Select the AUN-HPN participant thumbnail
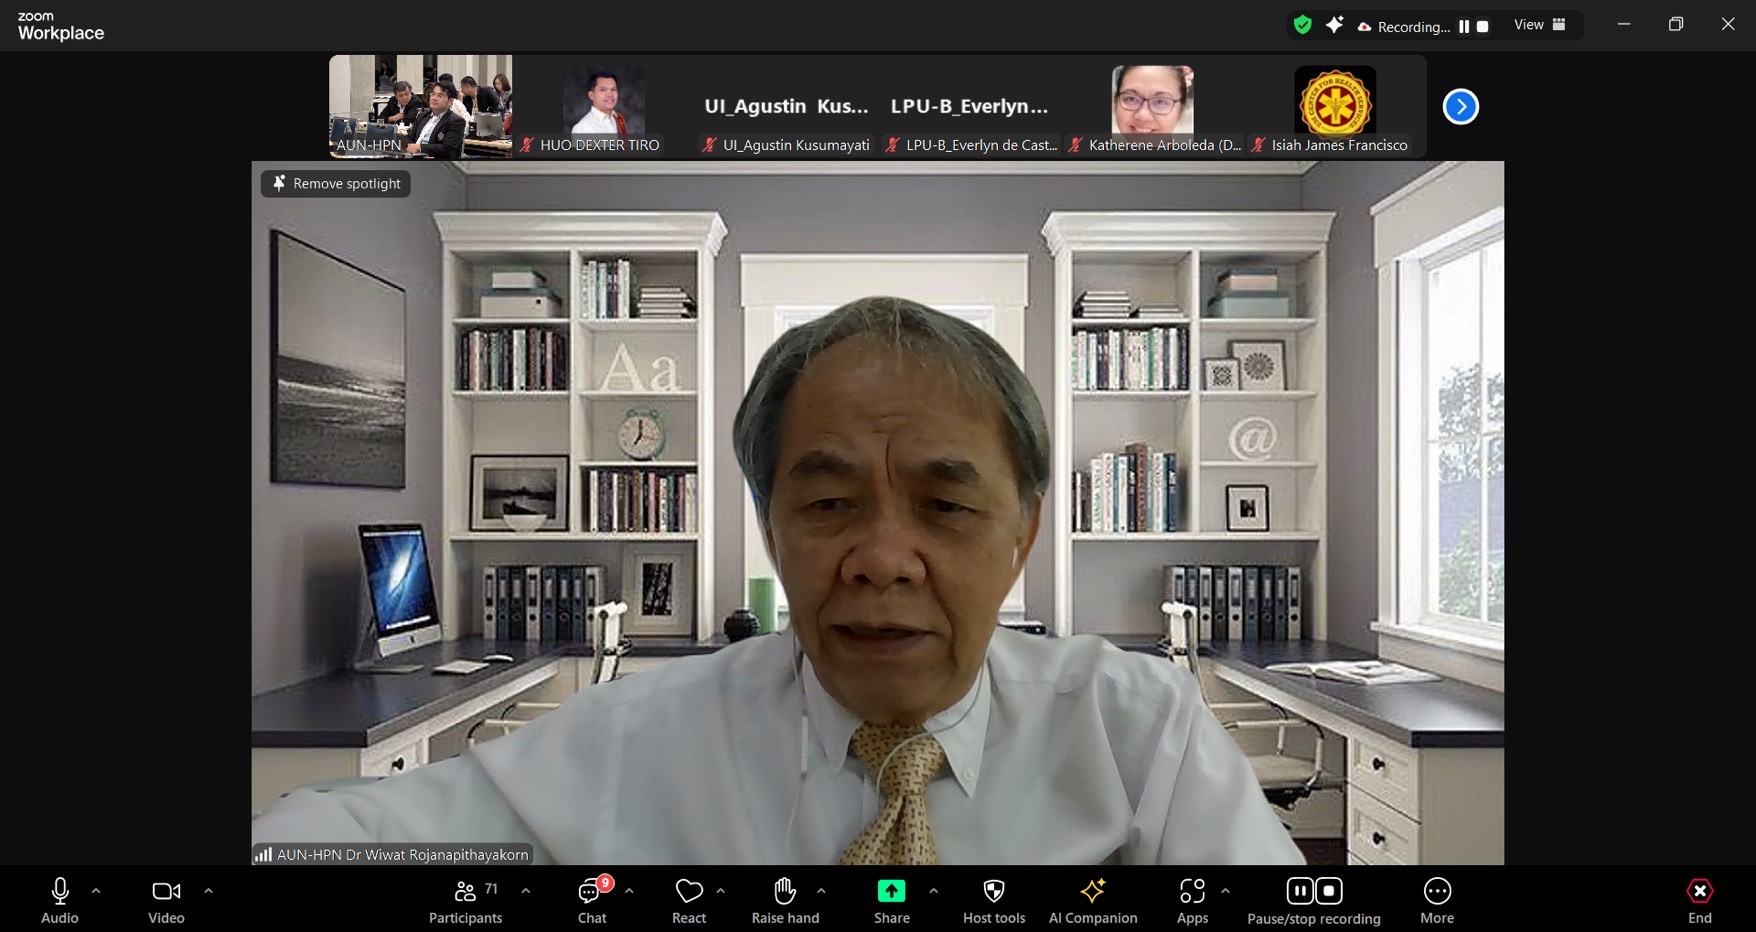1756x932 pixels. click(x=421, y=106)
